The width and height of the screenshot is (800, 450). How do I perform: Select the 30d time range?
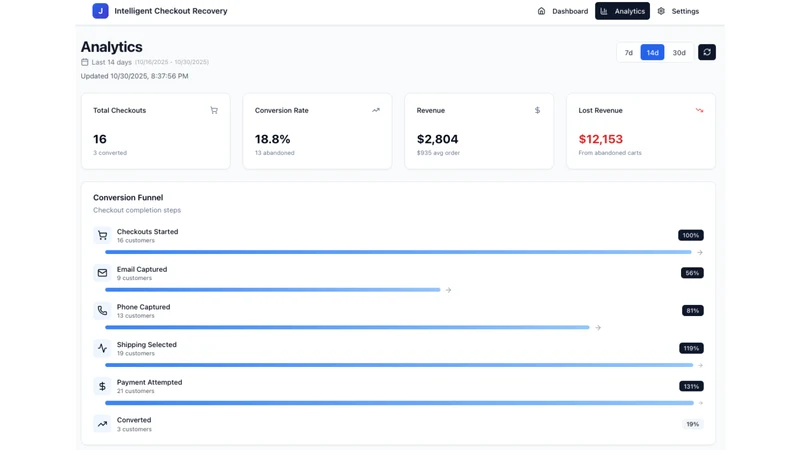click(679, 53)
